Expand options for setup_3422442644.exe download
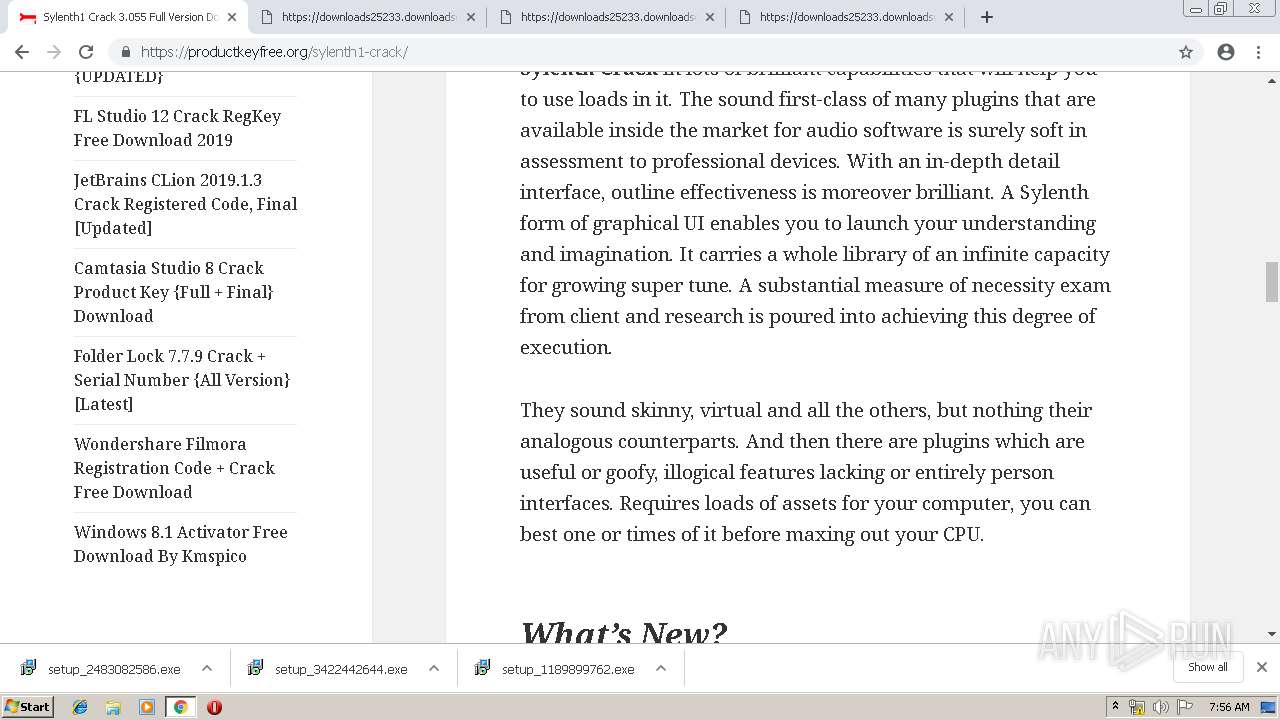This screenshot has height=720, width=1280. (x=434, y=669)
